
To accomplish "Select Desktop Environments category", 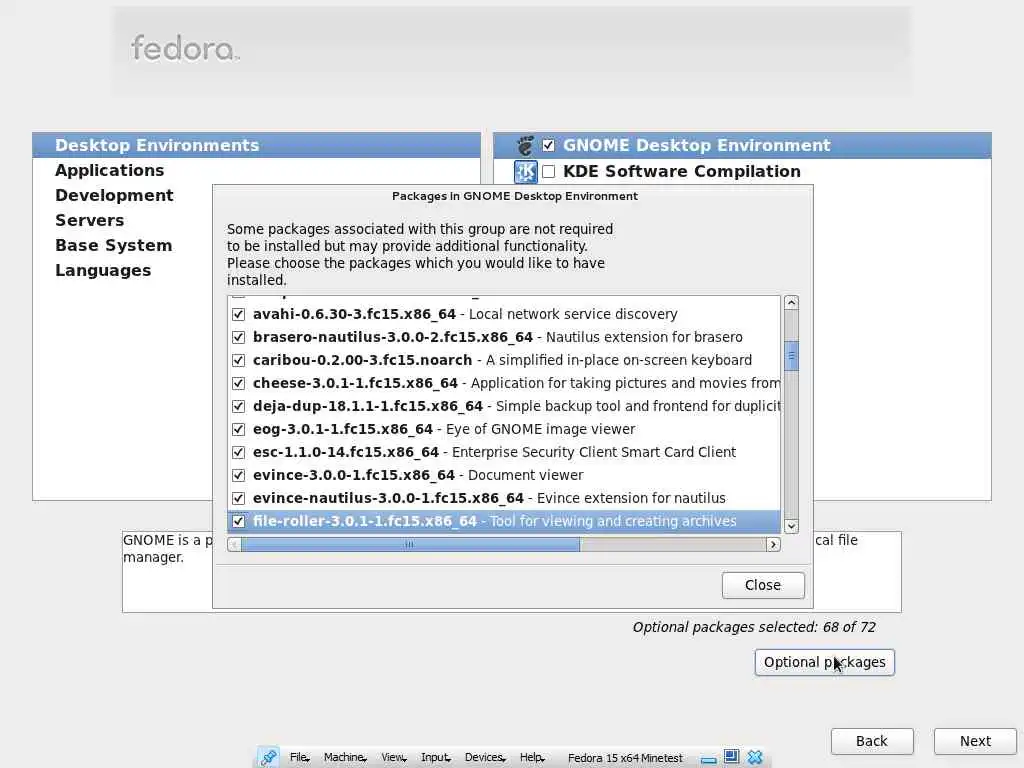I will 256,145.
